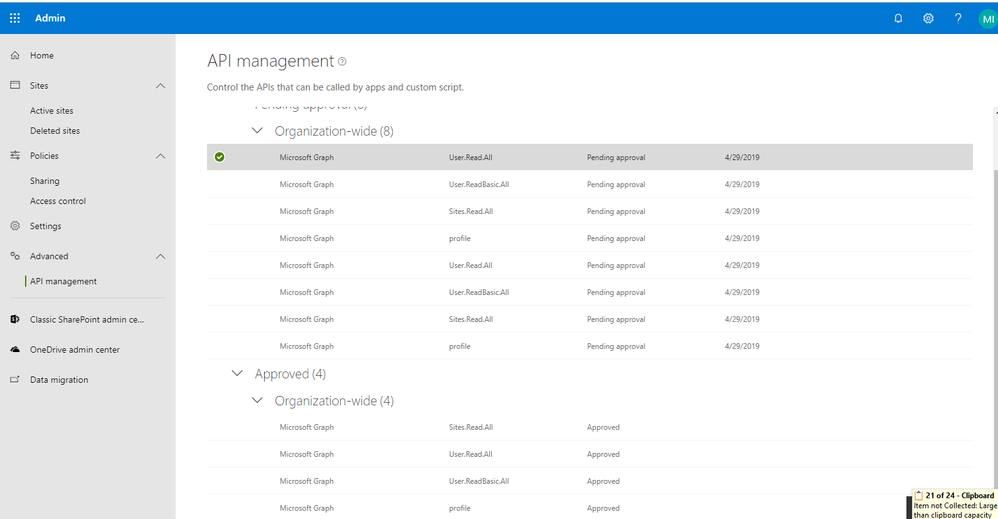Click the Classic SharePoint admin center icon

coord(15,320)
